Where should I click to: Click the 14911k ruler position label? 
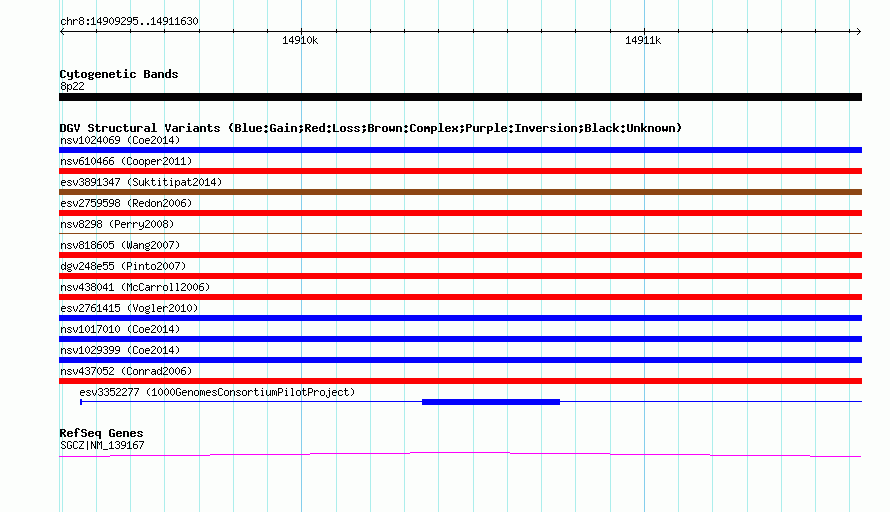643,40
